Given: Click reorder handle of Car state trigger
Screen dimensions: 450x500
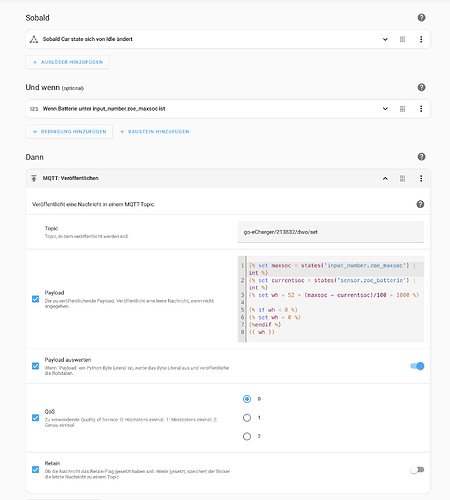Looking at the screenshot, I should tap(403, 39).
